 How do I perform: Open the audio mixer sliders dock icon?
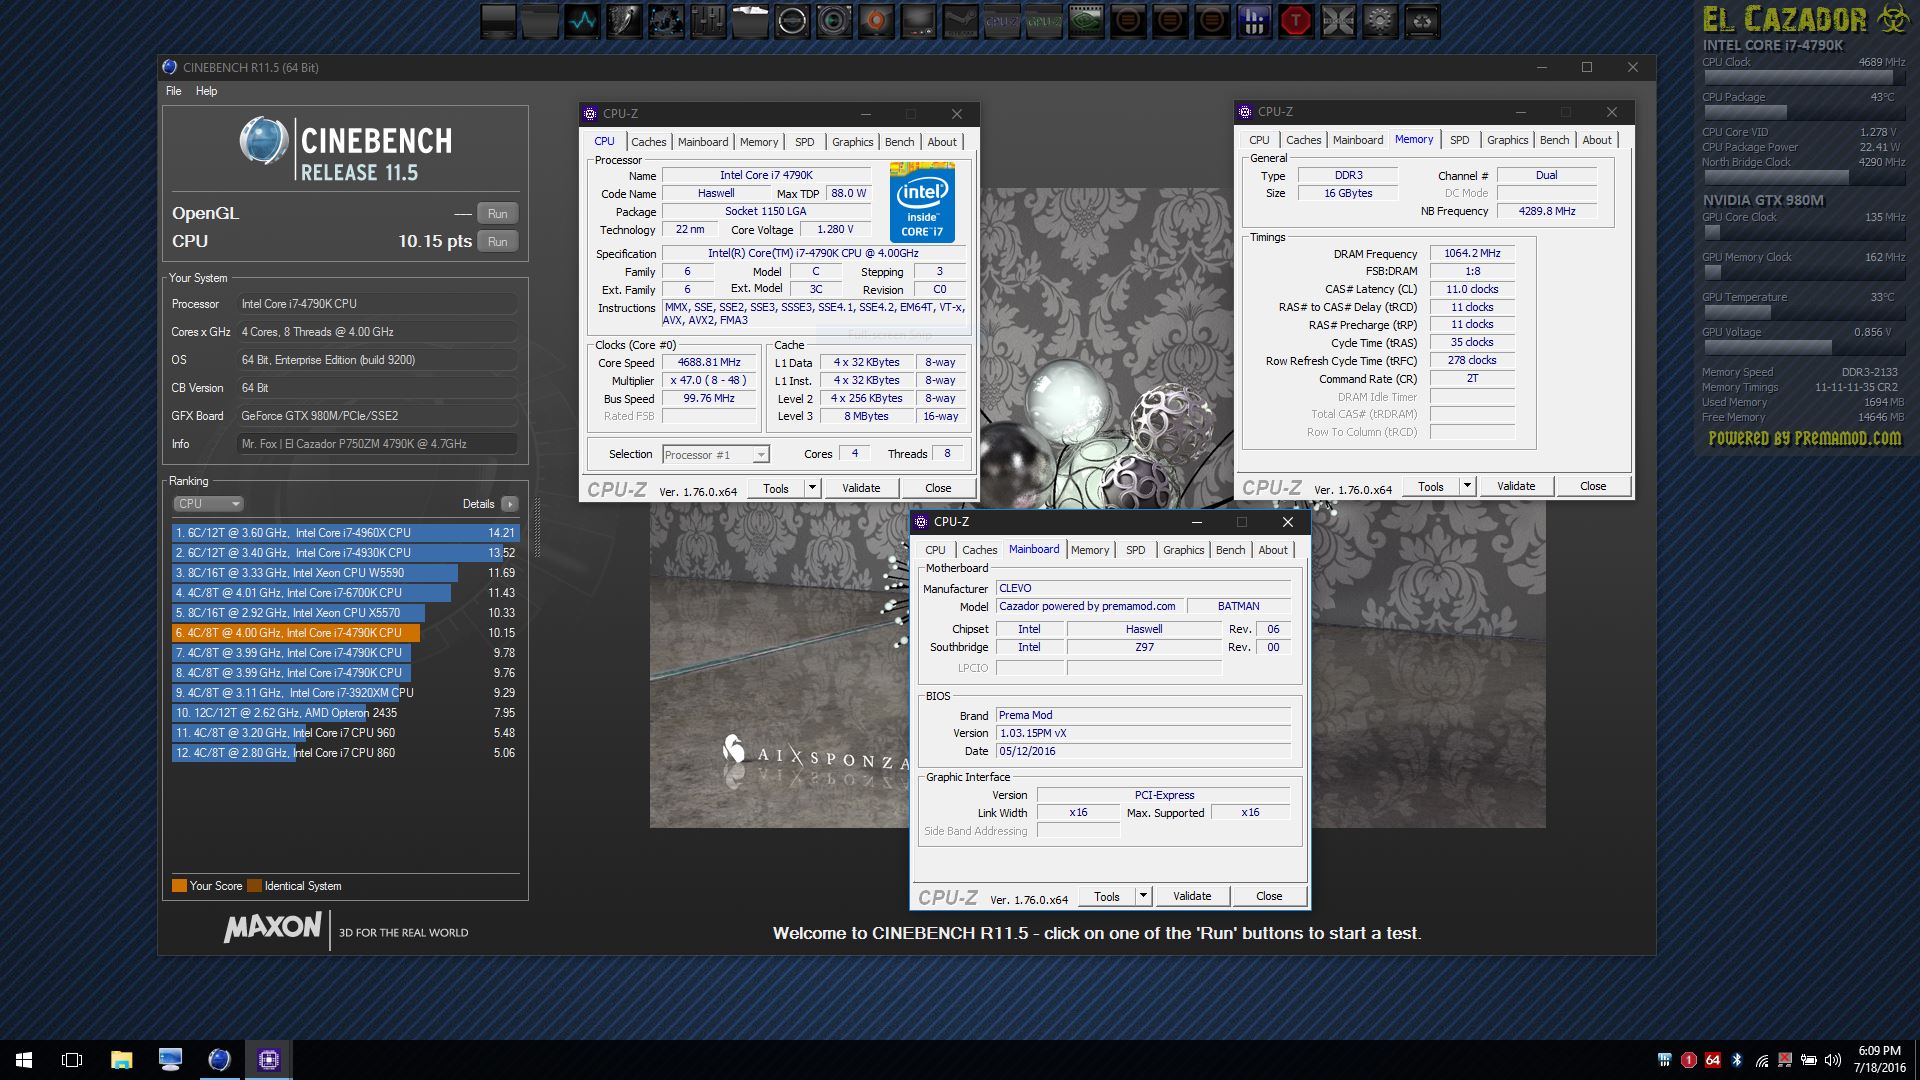coord(708,21)
